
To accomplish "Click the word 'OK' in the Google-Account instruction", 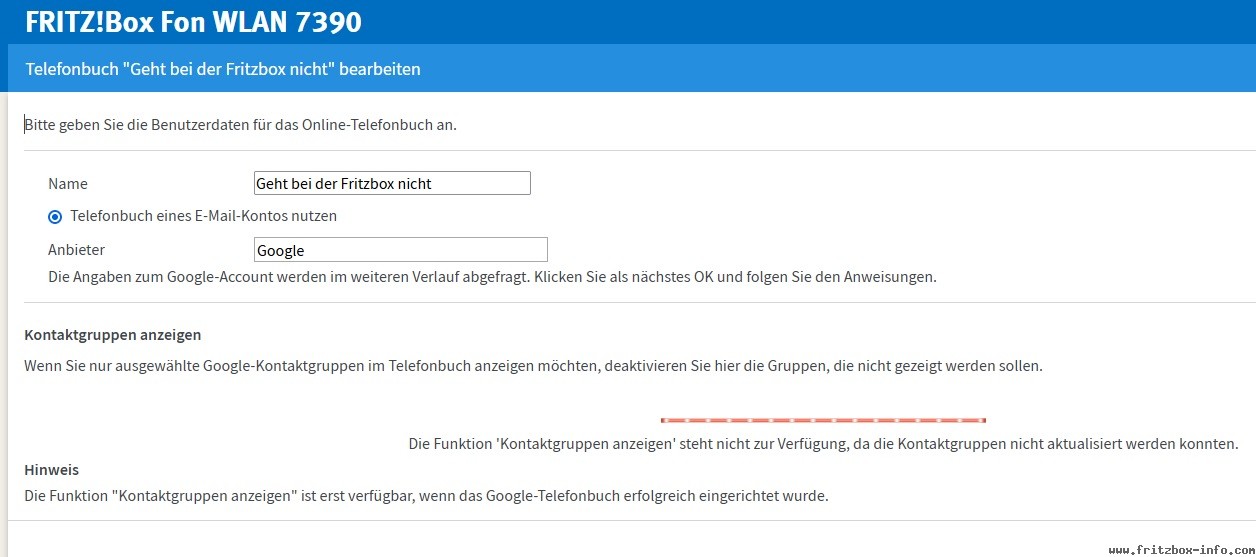I will pos(704,277).
